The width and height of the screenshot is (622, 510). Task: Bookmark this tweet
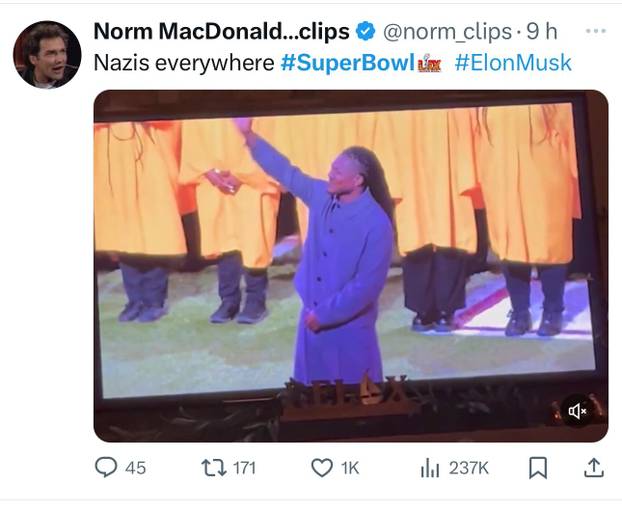538,467
